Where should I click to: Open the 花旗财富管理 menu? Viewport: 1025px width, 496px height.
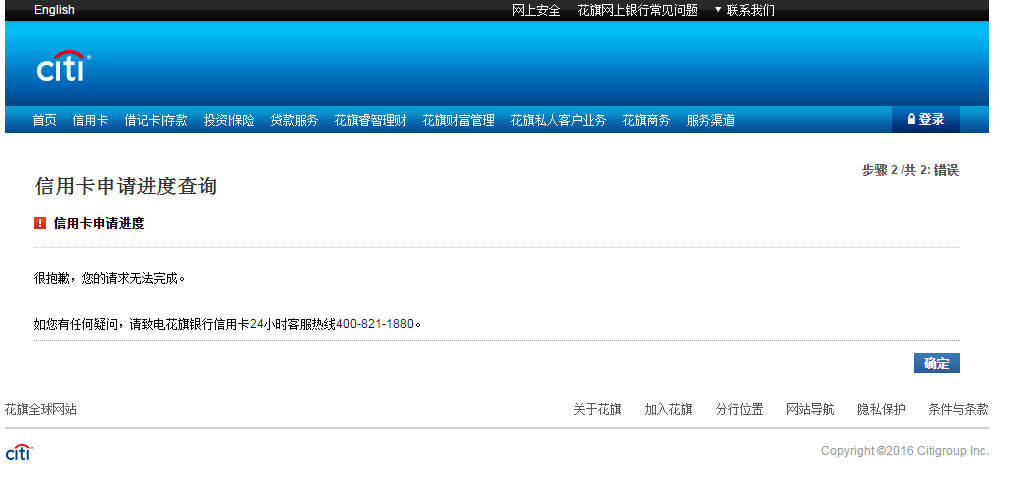[x=458, y=120]
